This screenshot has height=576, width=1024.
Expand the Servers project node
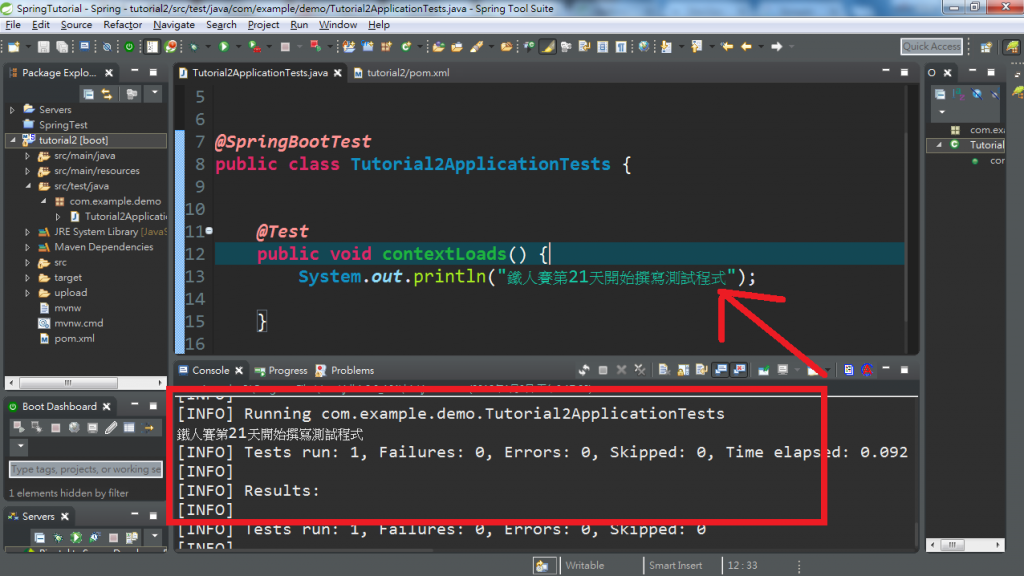pyautogui.click(x=12, y=110)
